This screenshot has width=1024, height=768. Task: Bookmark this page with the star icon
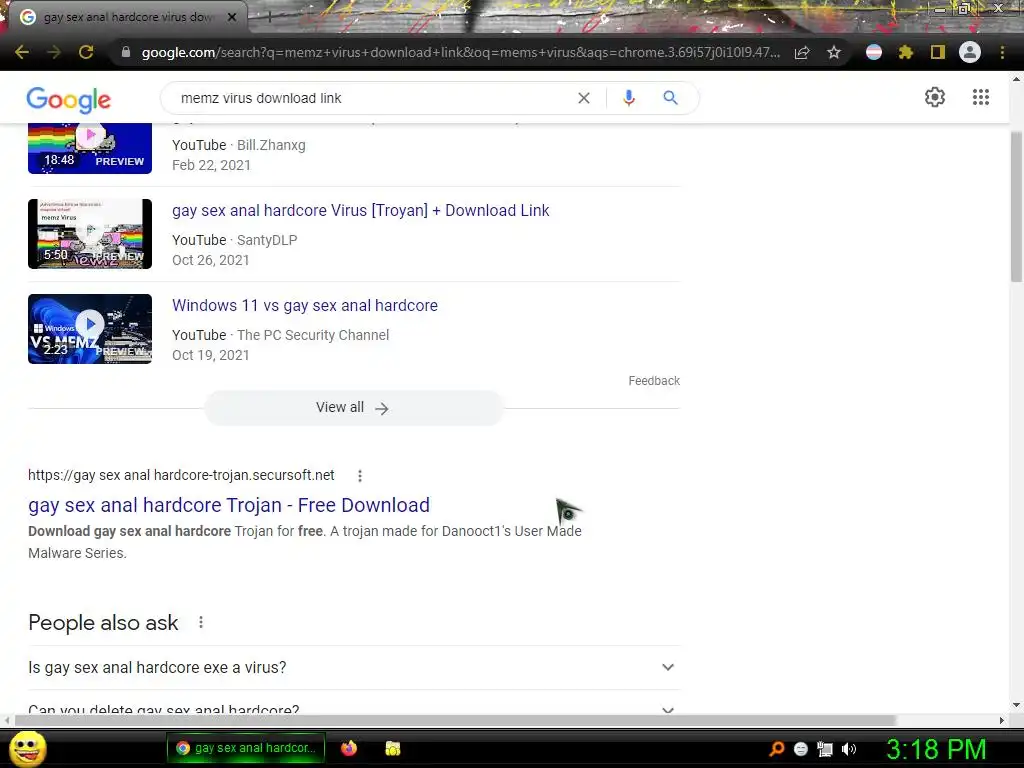tap(834, 52)
